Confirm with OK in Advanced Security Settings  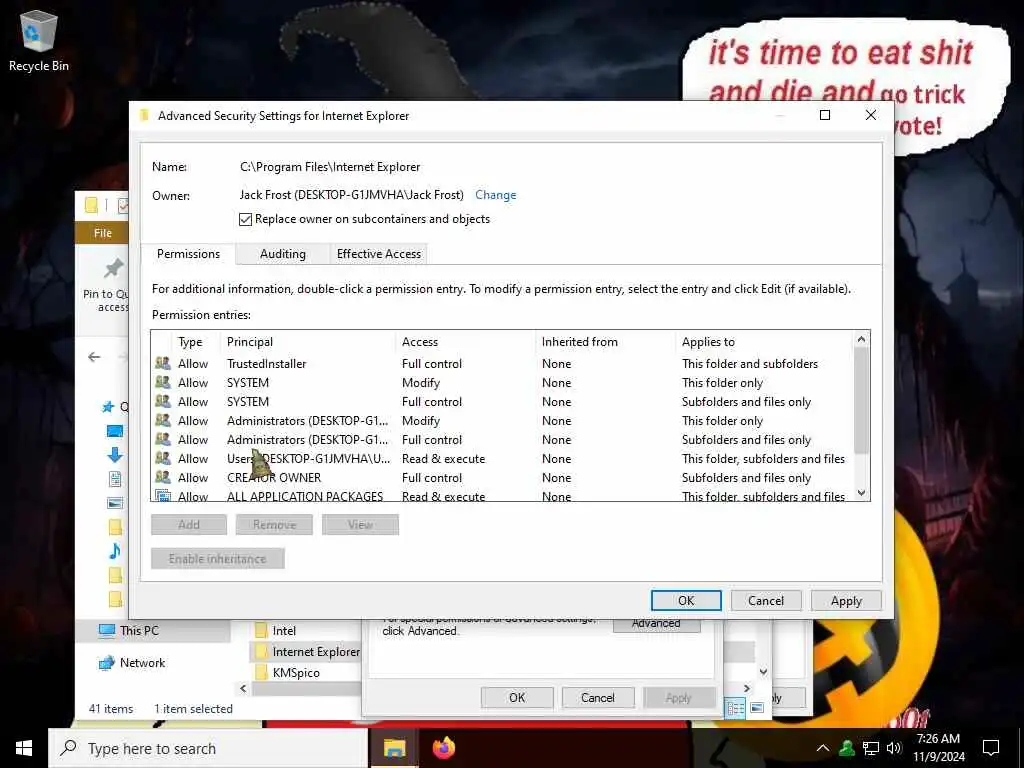(x=686, y=601)
